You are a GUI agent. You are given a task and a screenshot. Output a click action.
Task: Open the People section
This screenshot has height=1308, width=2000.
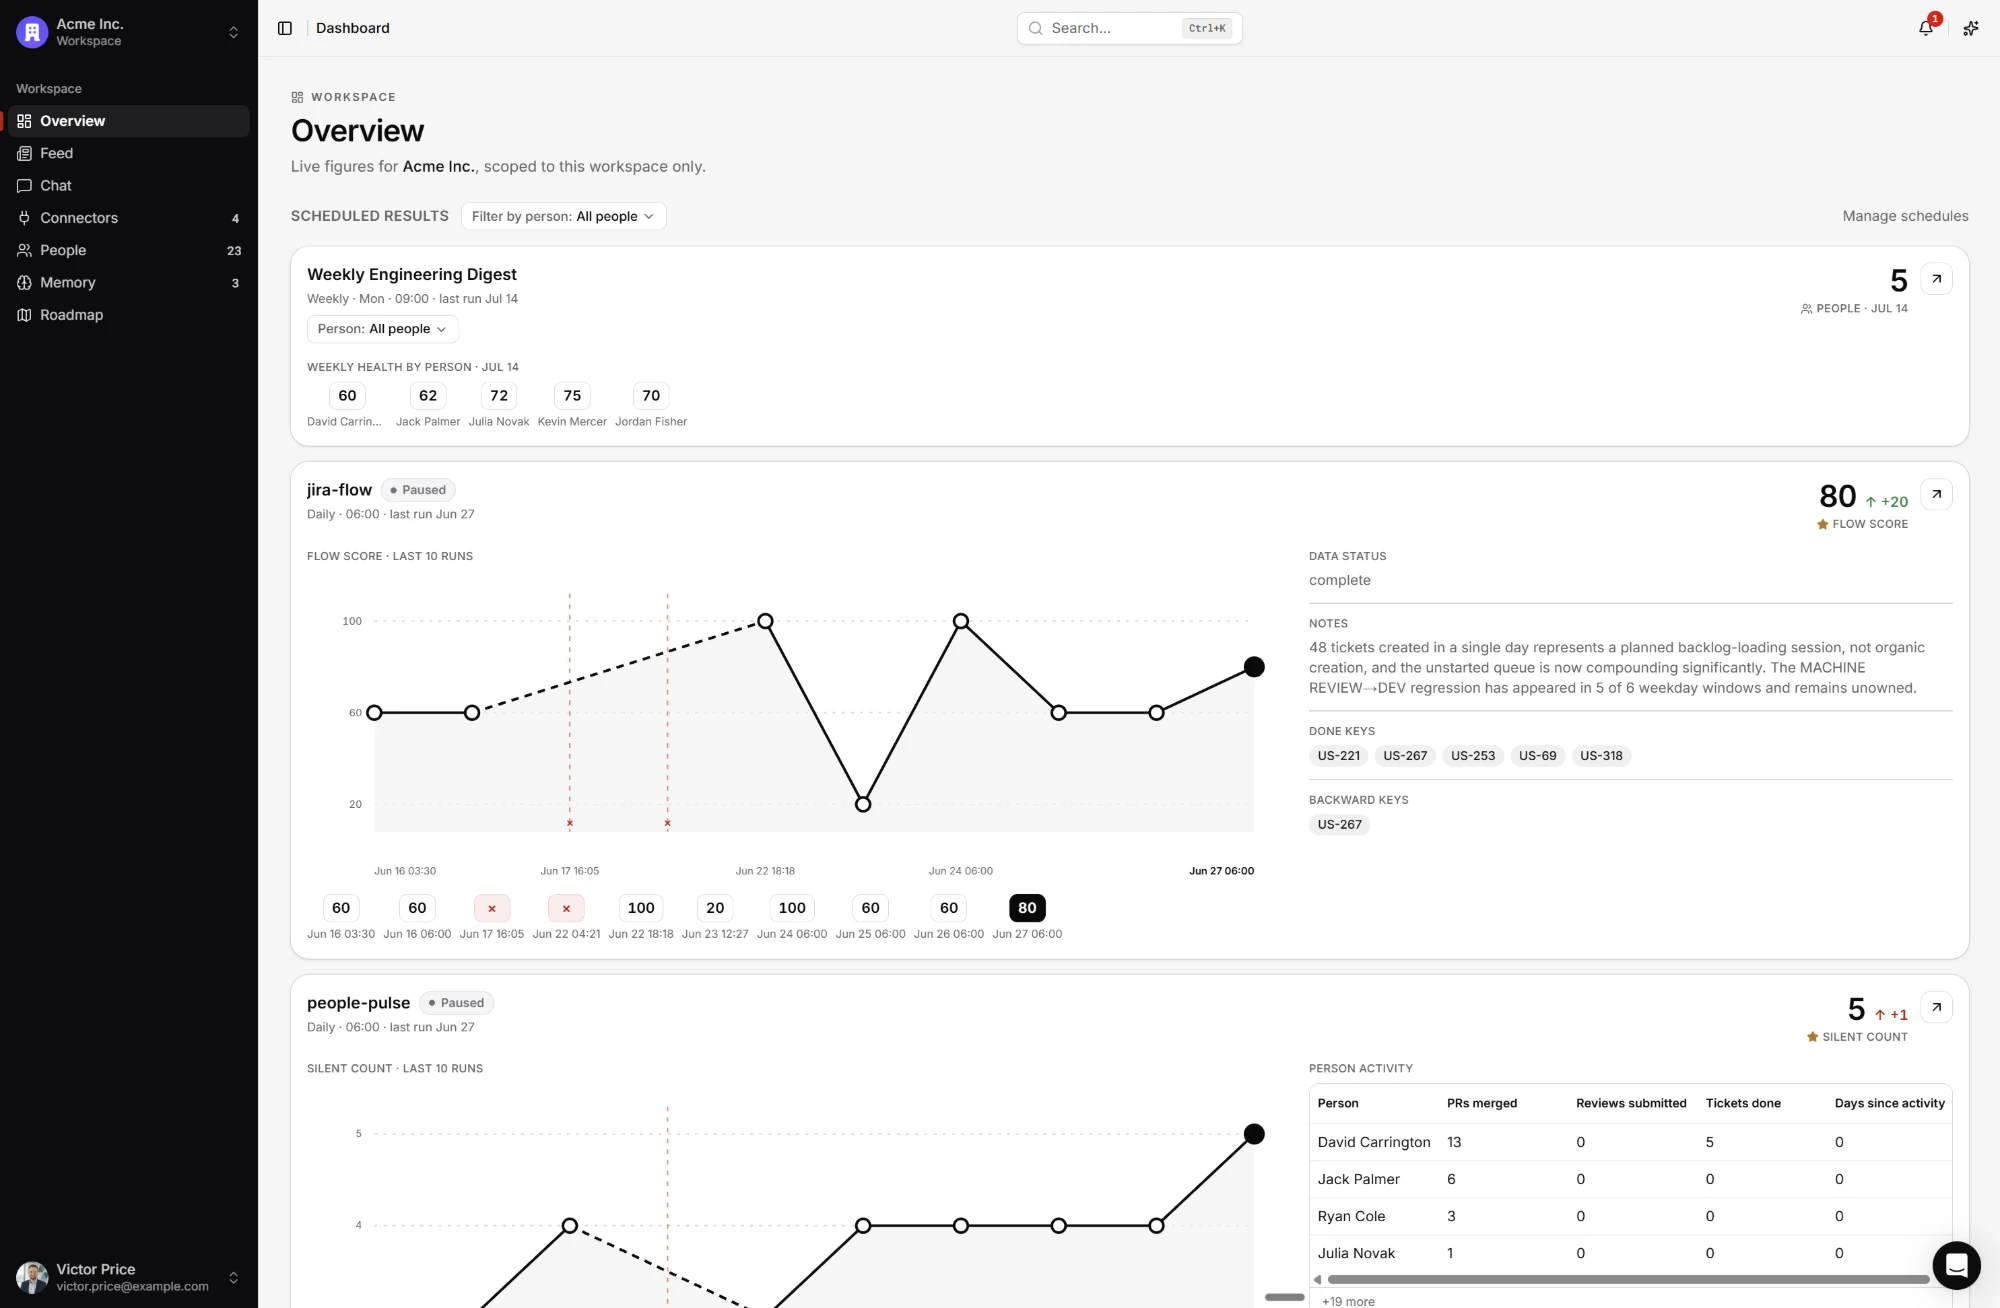[x=129, y=250]
